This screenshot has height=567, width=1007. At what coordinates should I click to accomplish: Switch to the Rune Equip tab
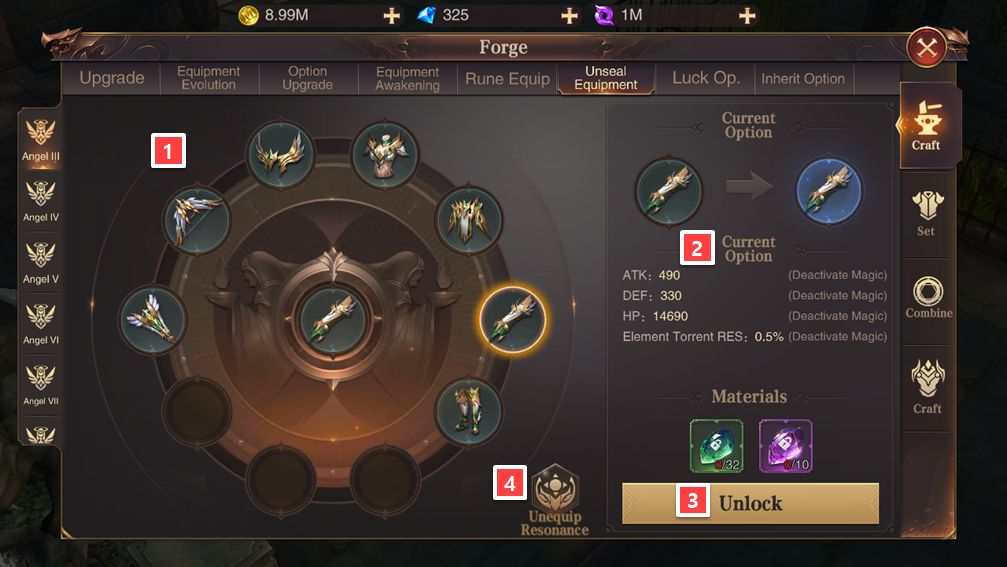tap(507, 78)
